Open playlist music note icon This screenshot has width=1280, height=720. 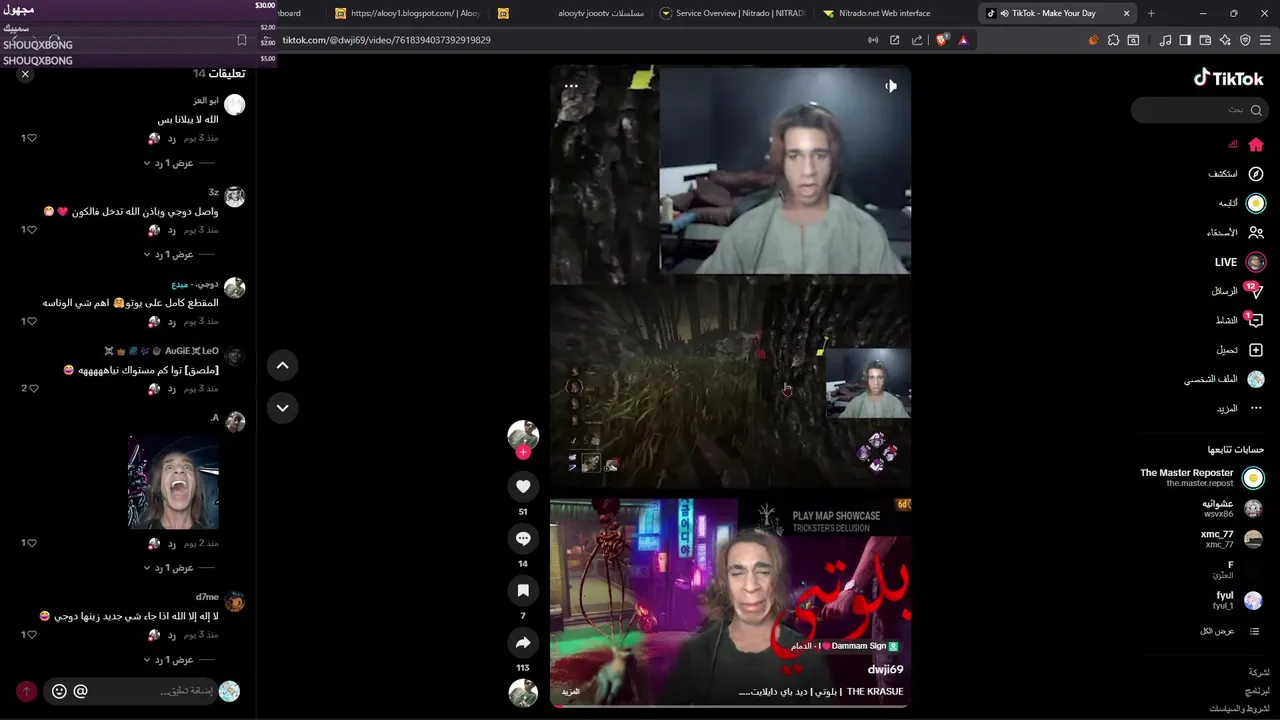click(x=1165, y=40)
